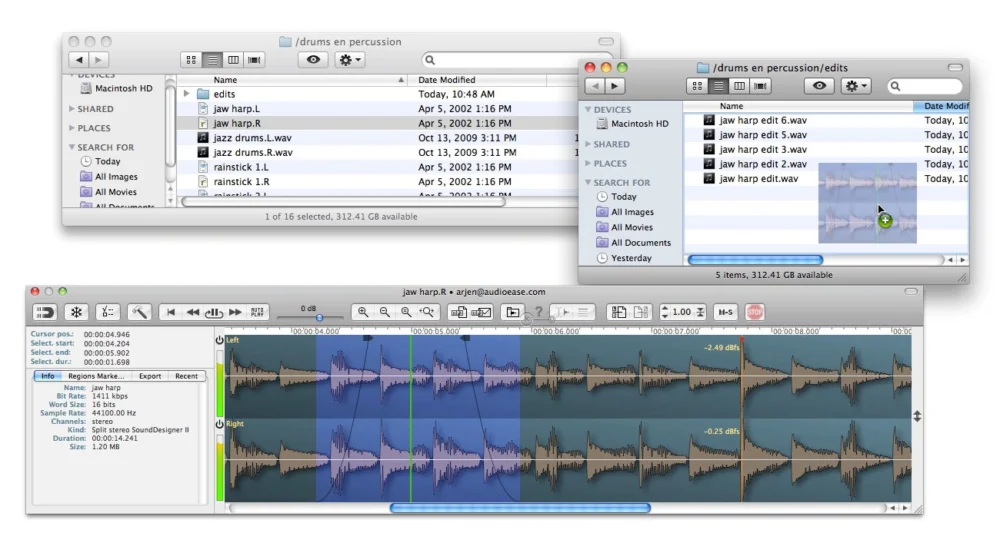Click the snowflake freeze icon in editor toolbar

coord(77,312)
